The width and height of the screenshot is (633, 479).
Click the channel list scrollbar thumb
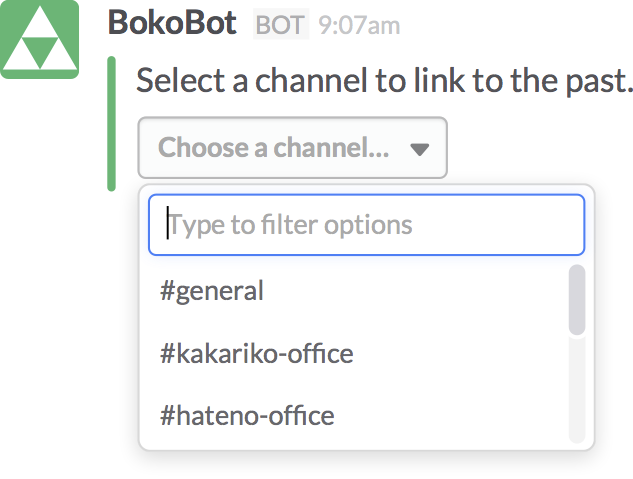pos(577,299)
